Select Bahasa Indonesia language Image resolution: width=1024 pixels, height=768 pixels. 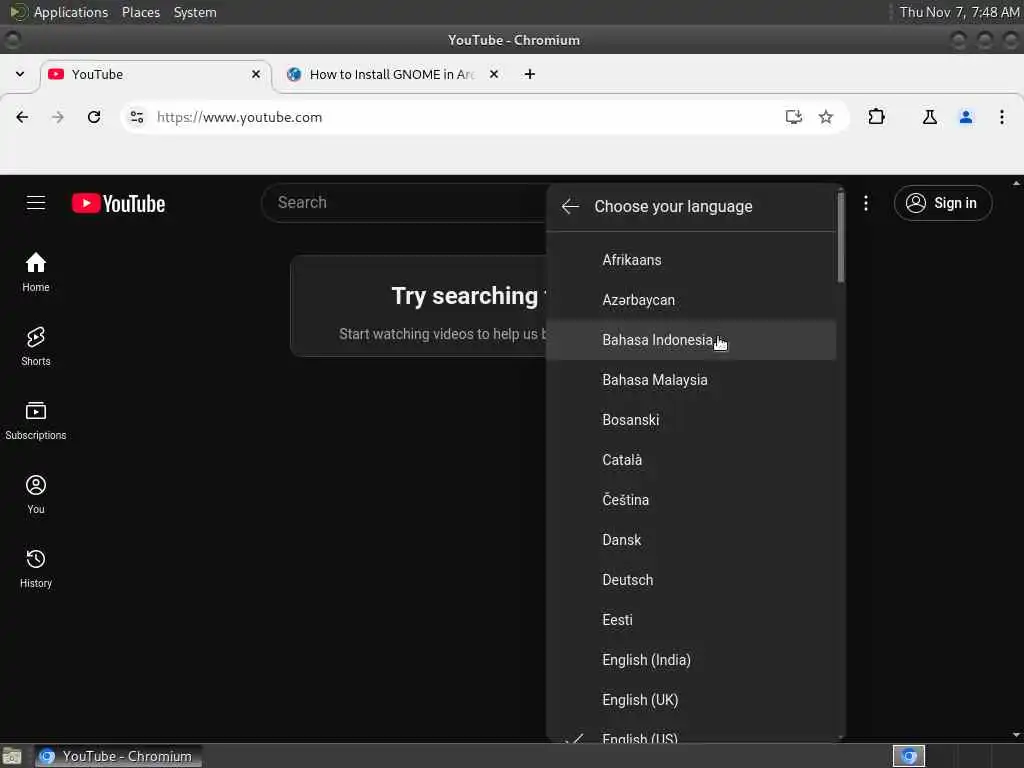[x=692, y=340]
